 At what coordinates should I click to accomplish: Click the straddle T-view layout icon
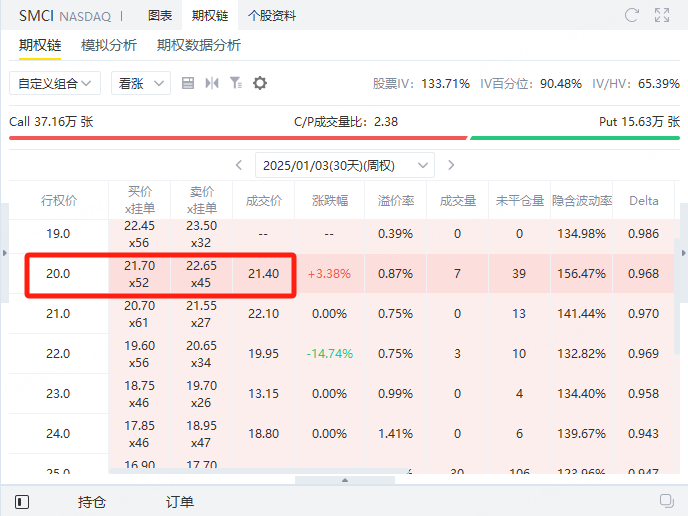click(212, 83)
